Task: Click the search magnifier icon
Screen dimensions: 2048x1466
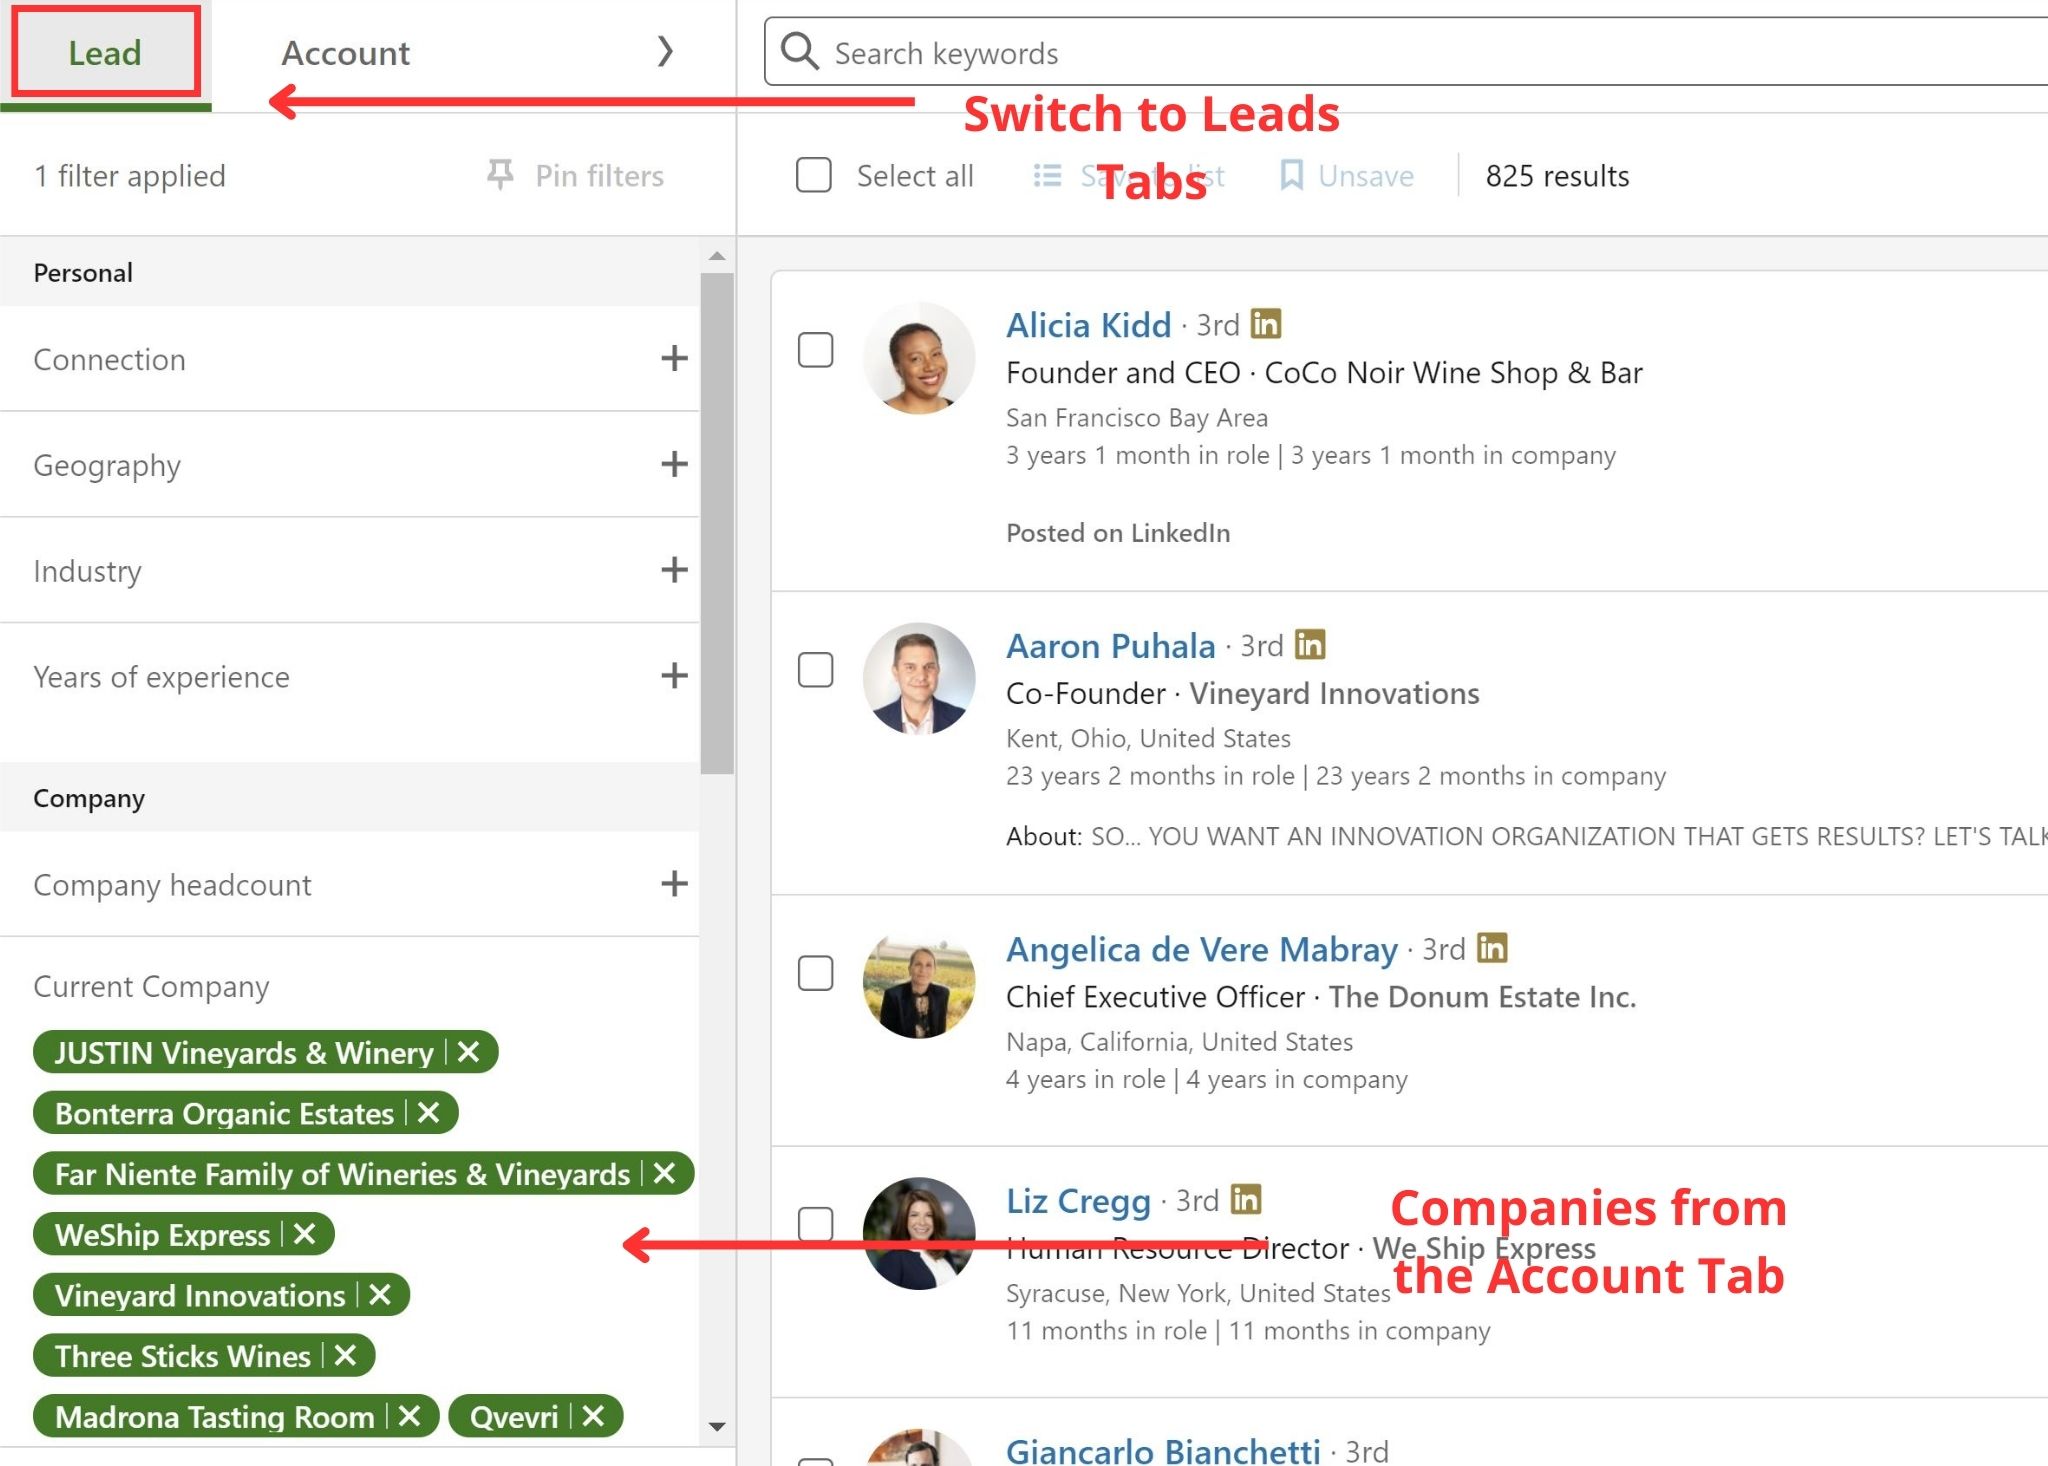Action: [799, 51]
